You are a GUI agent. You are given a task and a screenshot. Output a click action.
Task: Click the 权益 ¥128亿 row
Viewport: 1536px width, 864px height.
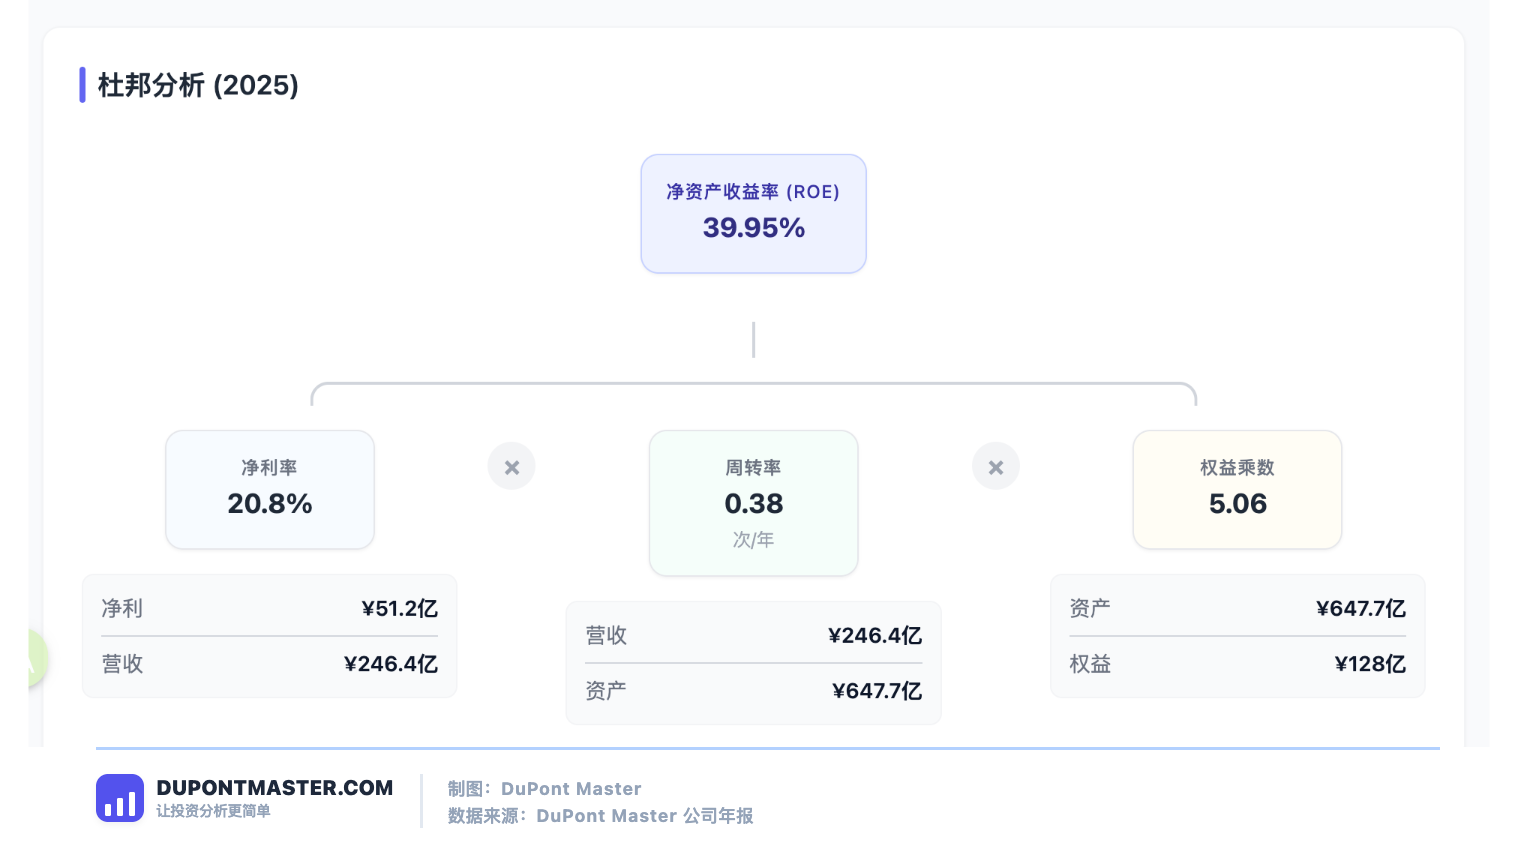point(1237,664)
